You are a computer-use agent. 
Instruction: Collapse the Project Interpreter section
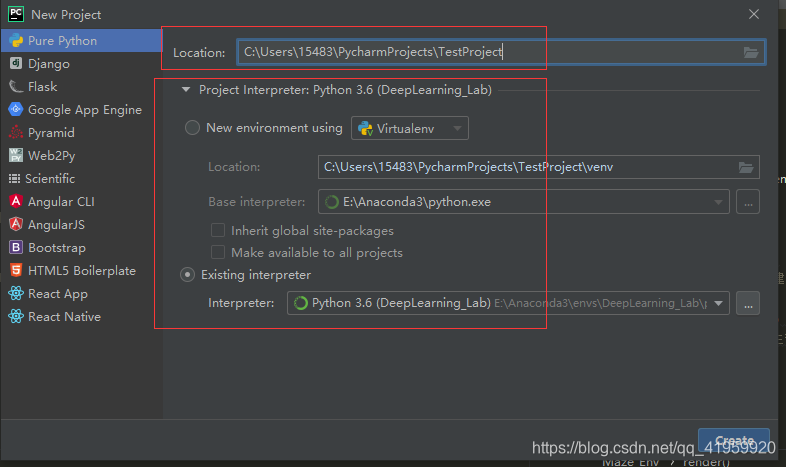point(186,90)
